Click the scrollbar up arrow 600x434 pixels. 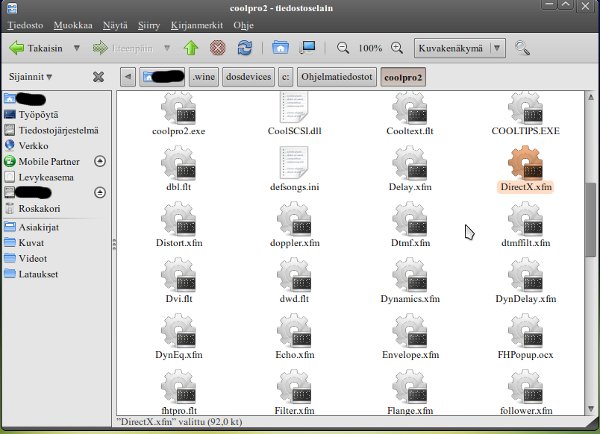pyautogui.click(x=591, y=97)
